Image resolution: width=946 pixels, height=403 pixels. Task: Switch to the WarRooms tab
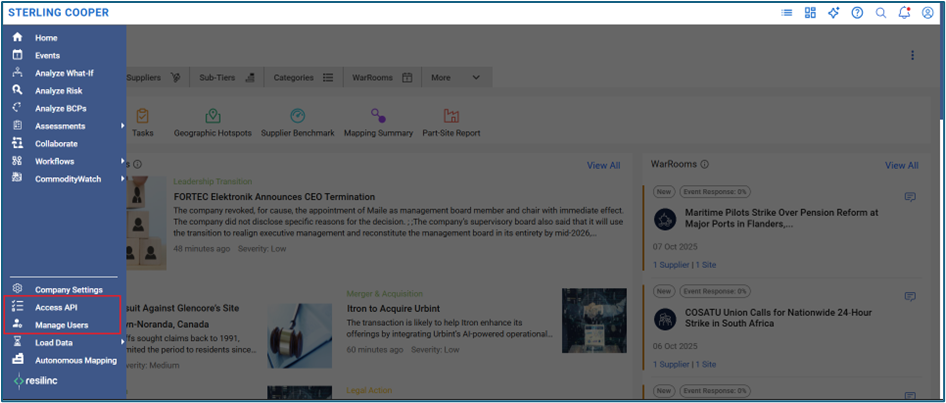pyautogui.click(x=383, y=77)
